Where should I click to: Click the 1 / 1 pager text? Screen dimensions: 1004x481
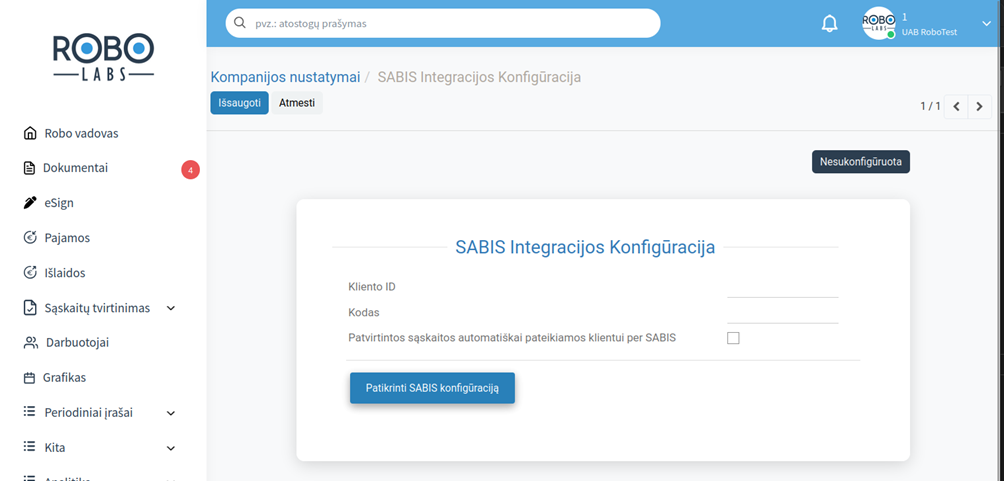coord(930,106)
